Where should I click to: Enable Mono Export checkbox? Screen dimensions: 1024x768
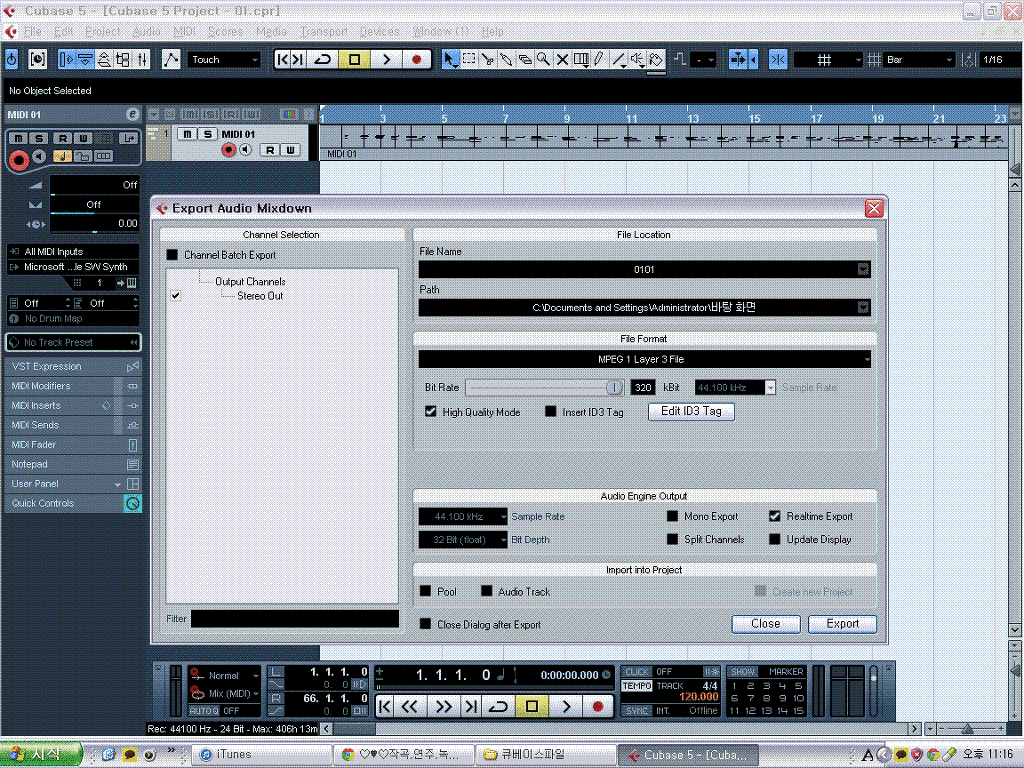(672, 516)
